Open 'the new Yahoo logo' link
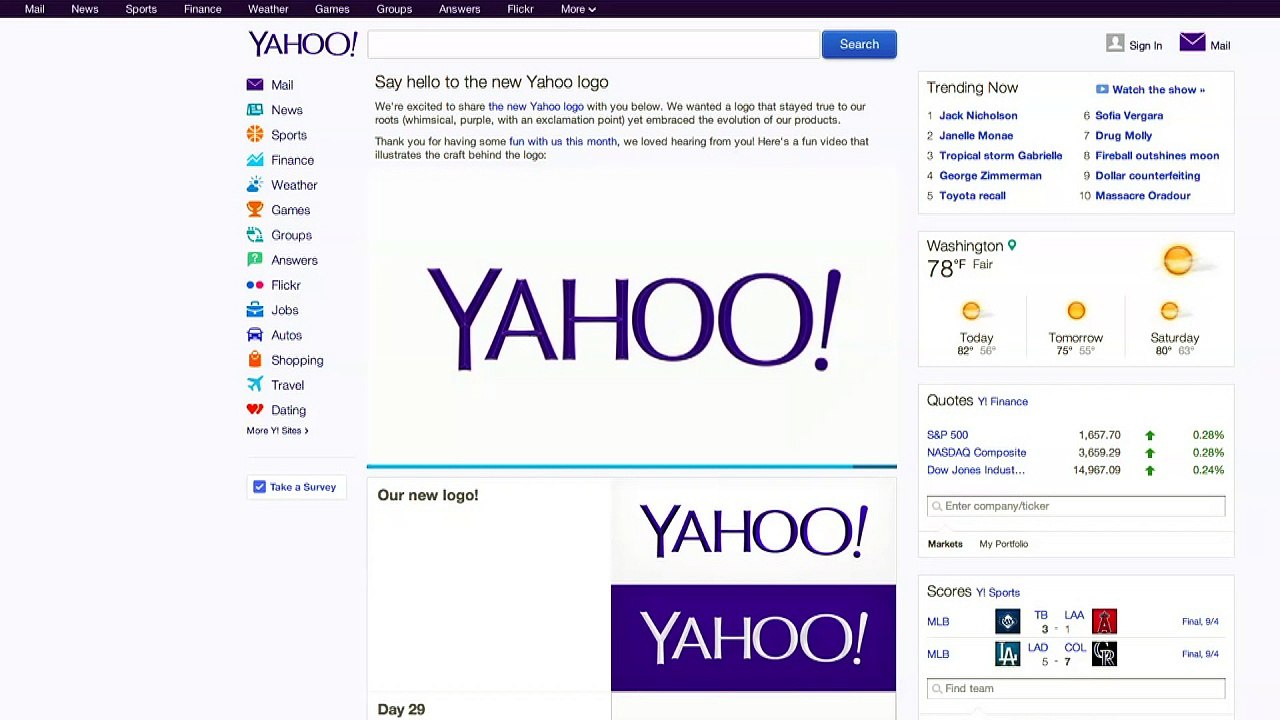 coord(536,106)
